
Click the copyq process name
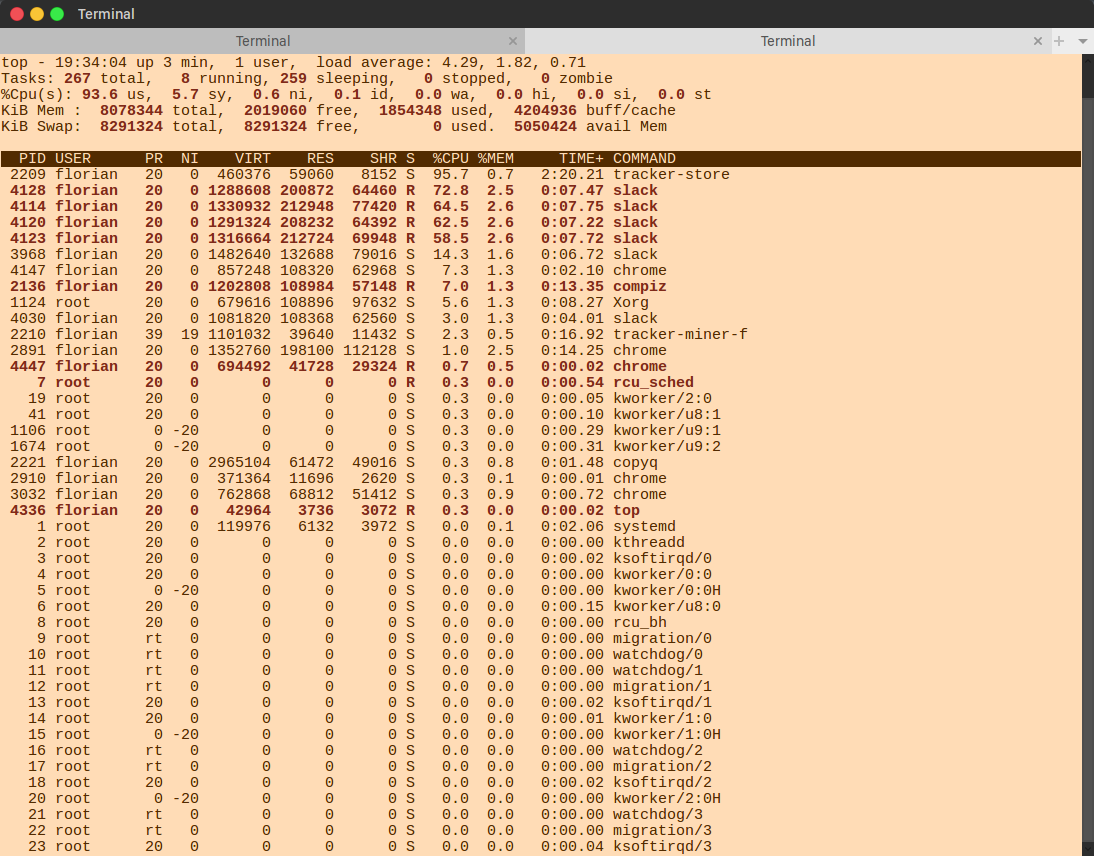coord(635,463)
